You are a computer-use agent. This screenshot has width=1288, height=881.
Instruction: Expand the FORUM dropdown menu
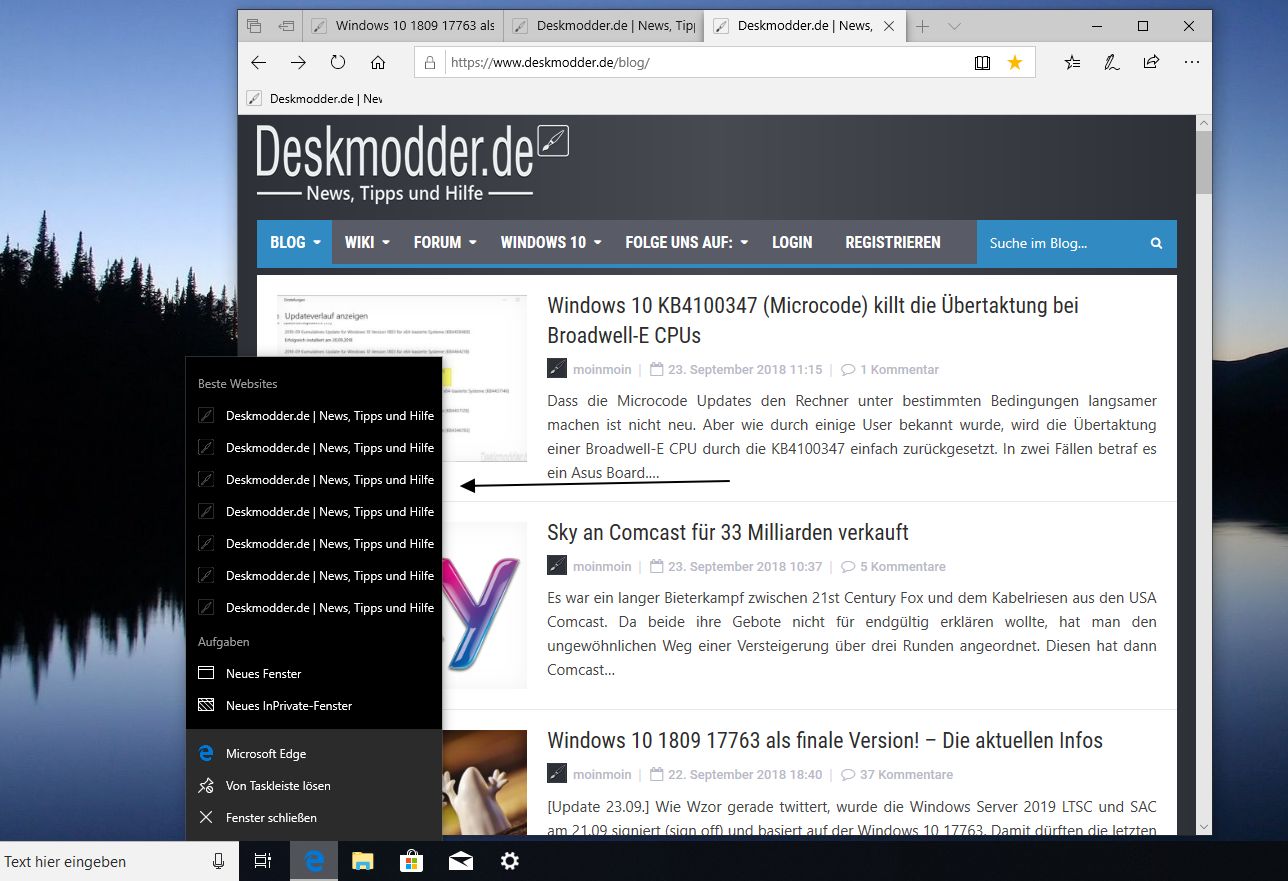tap(445, 243)
